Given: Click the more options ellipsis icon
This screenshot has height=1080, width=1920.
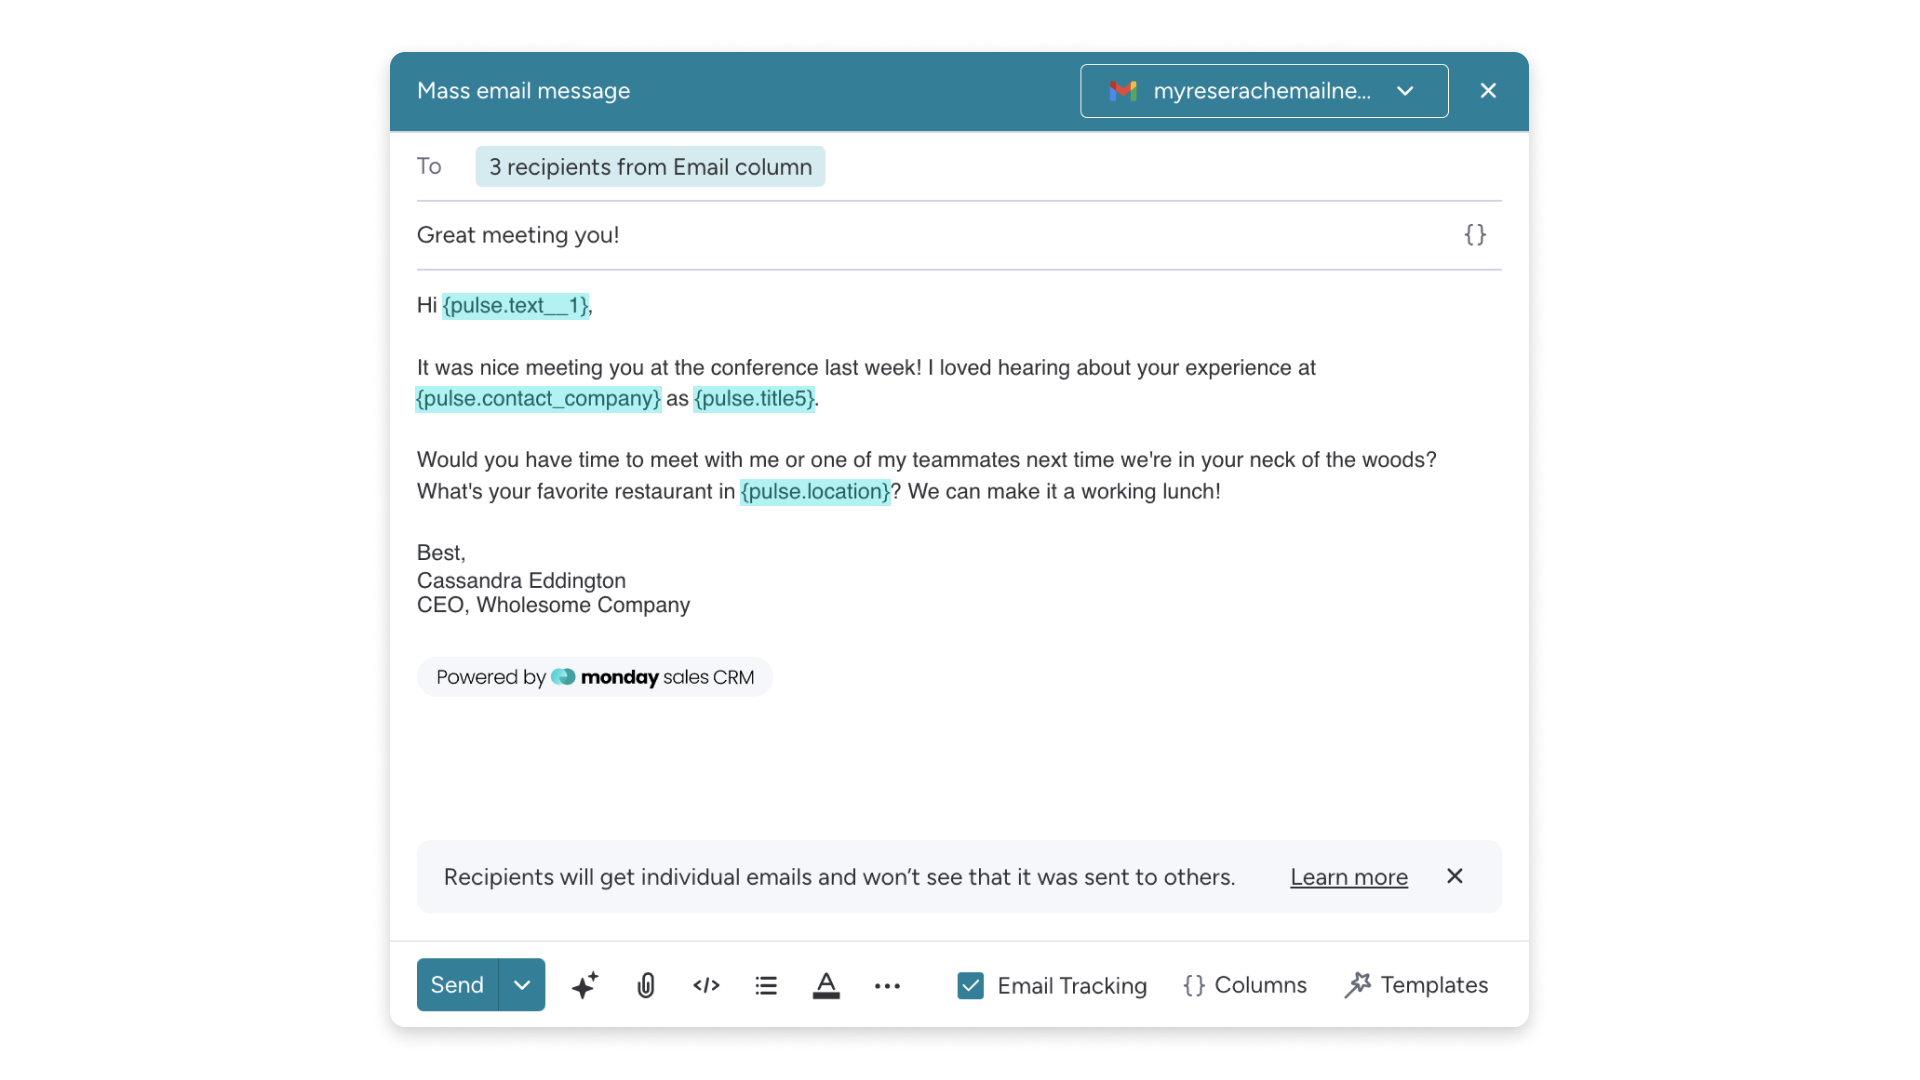Looking at the screenshot, I should click(888, 985).
